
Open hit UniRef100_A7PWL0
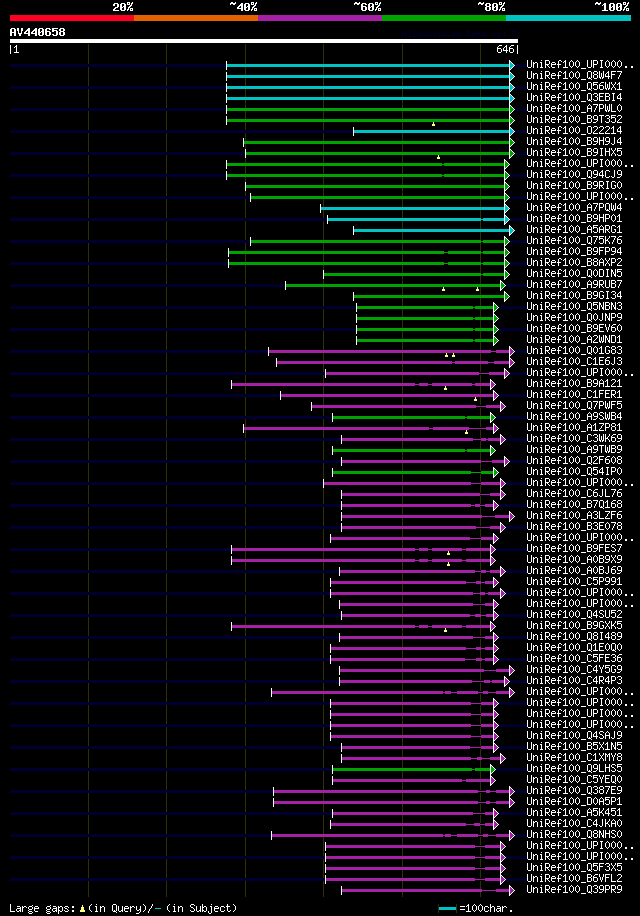pyautogui.click(x=574, y=109)
